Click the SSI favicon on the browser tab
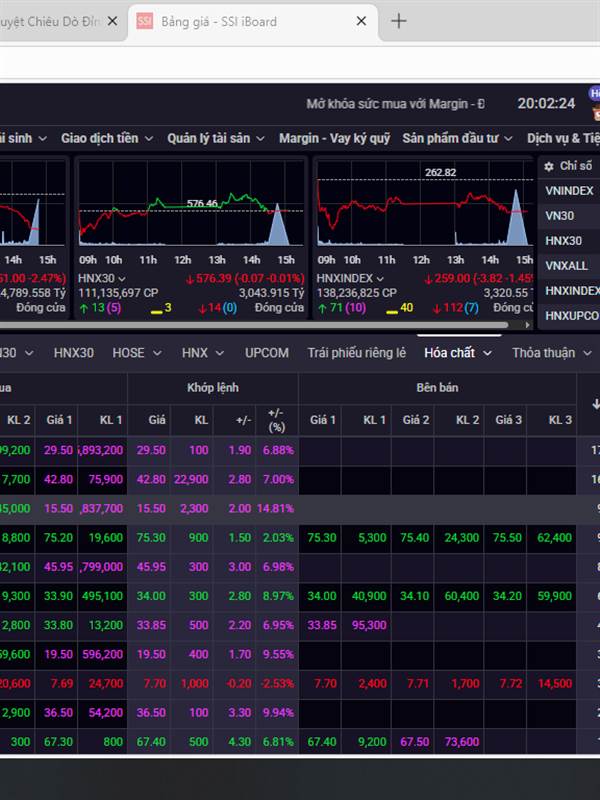Image resolution: width=600 pixels, height=800 pixels. click(x=145, y=21)
